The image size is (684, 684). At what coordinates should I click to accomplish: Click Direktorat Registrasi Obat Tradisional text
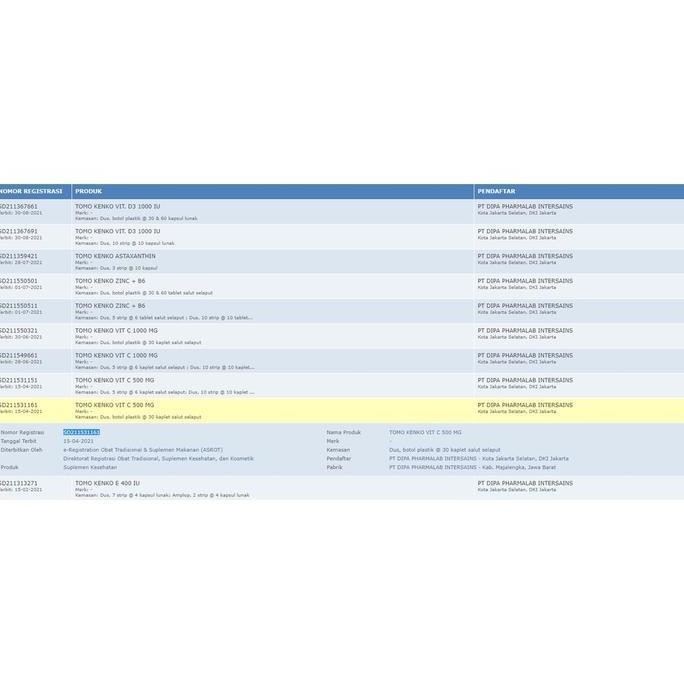(x=158, y=458)
